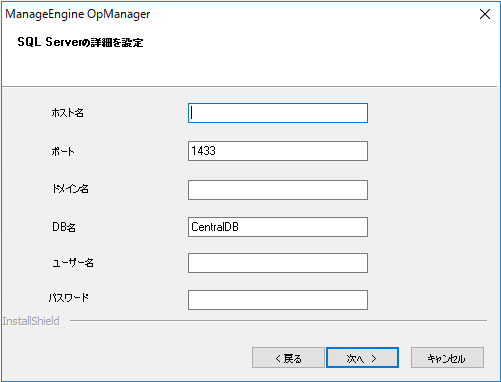Click the ホスト名 label text
The width and height of the screenshot is (501, 382).
(x=68, y=113)
